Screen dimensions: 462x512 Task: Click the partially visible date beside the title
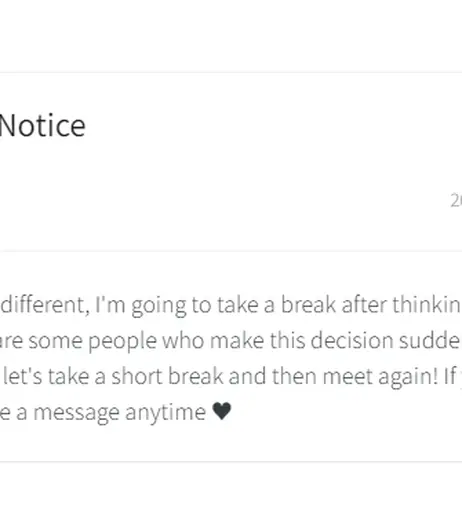(456, 201)
